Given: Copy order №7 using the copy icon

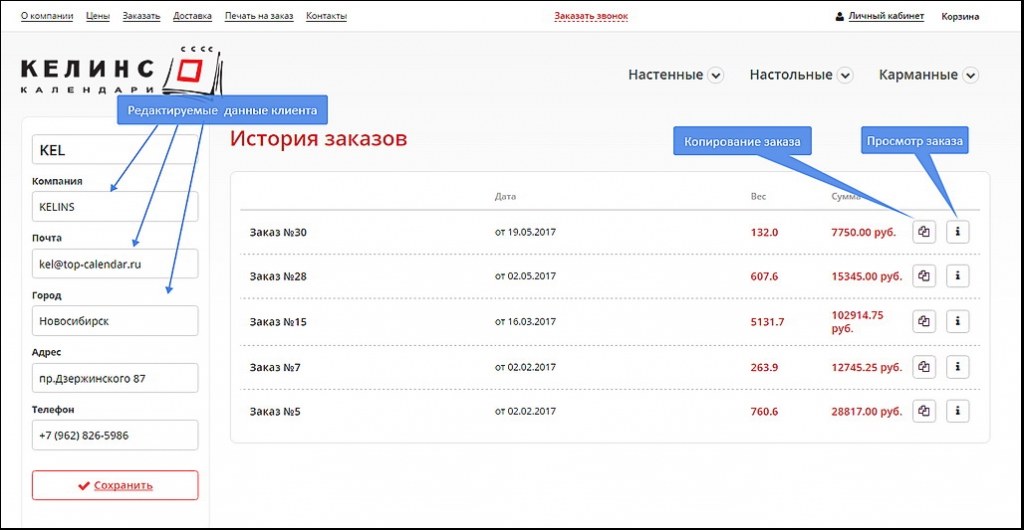Looking at the screenshot, I should [924, 367].
